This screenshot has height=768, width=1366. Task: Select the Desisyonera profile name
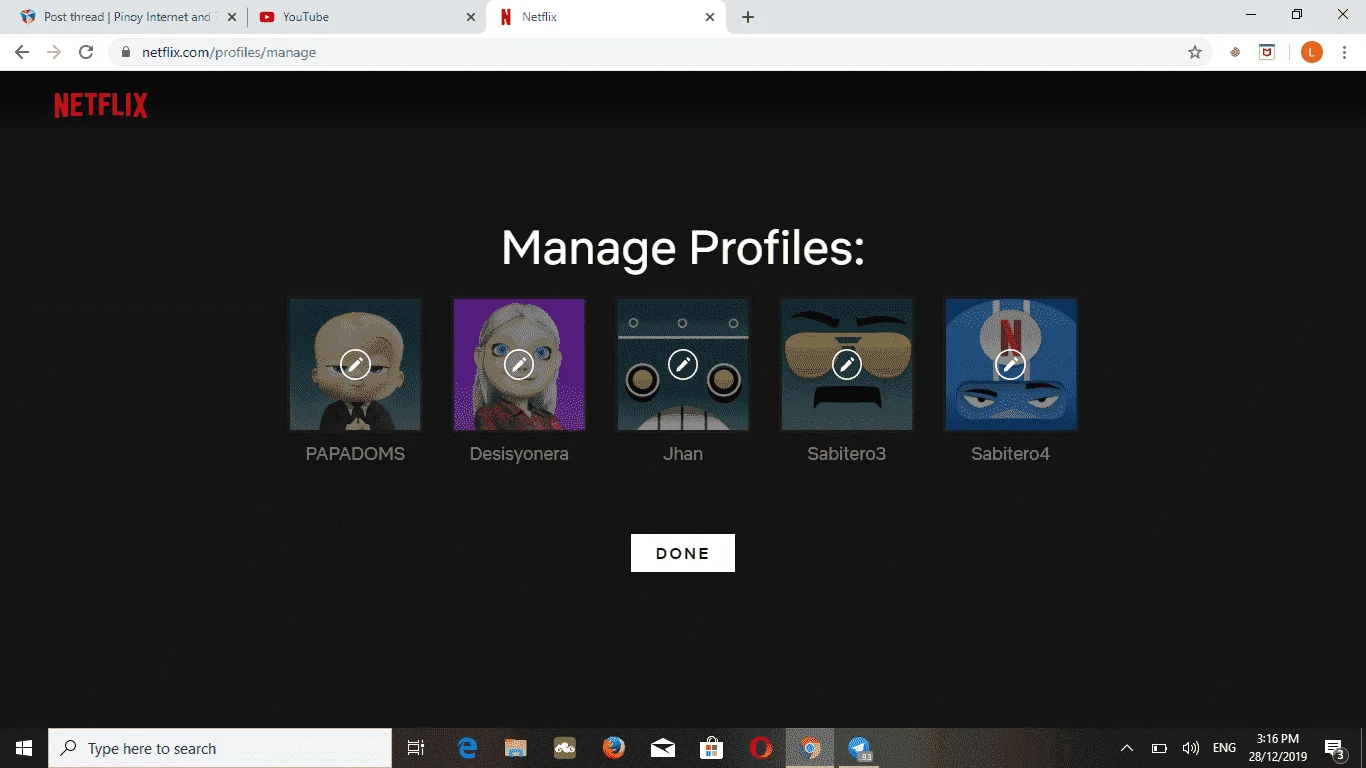tap(519, 454)
